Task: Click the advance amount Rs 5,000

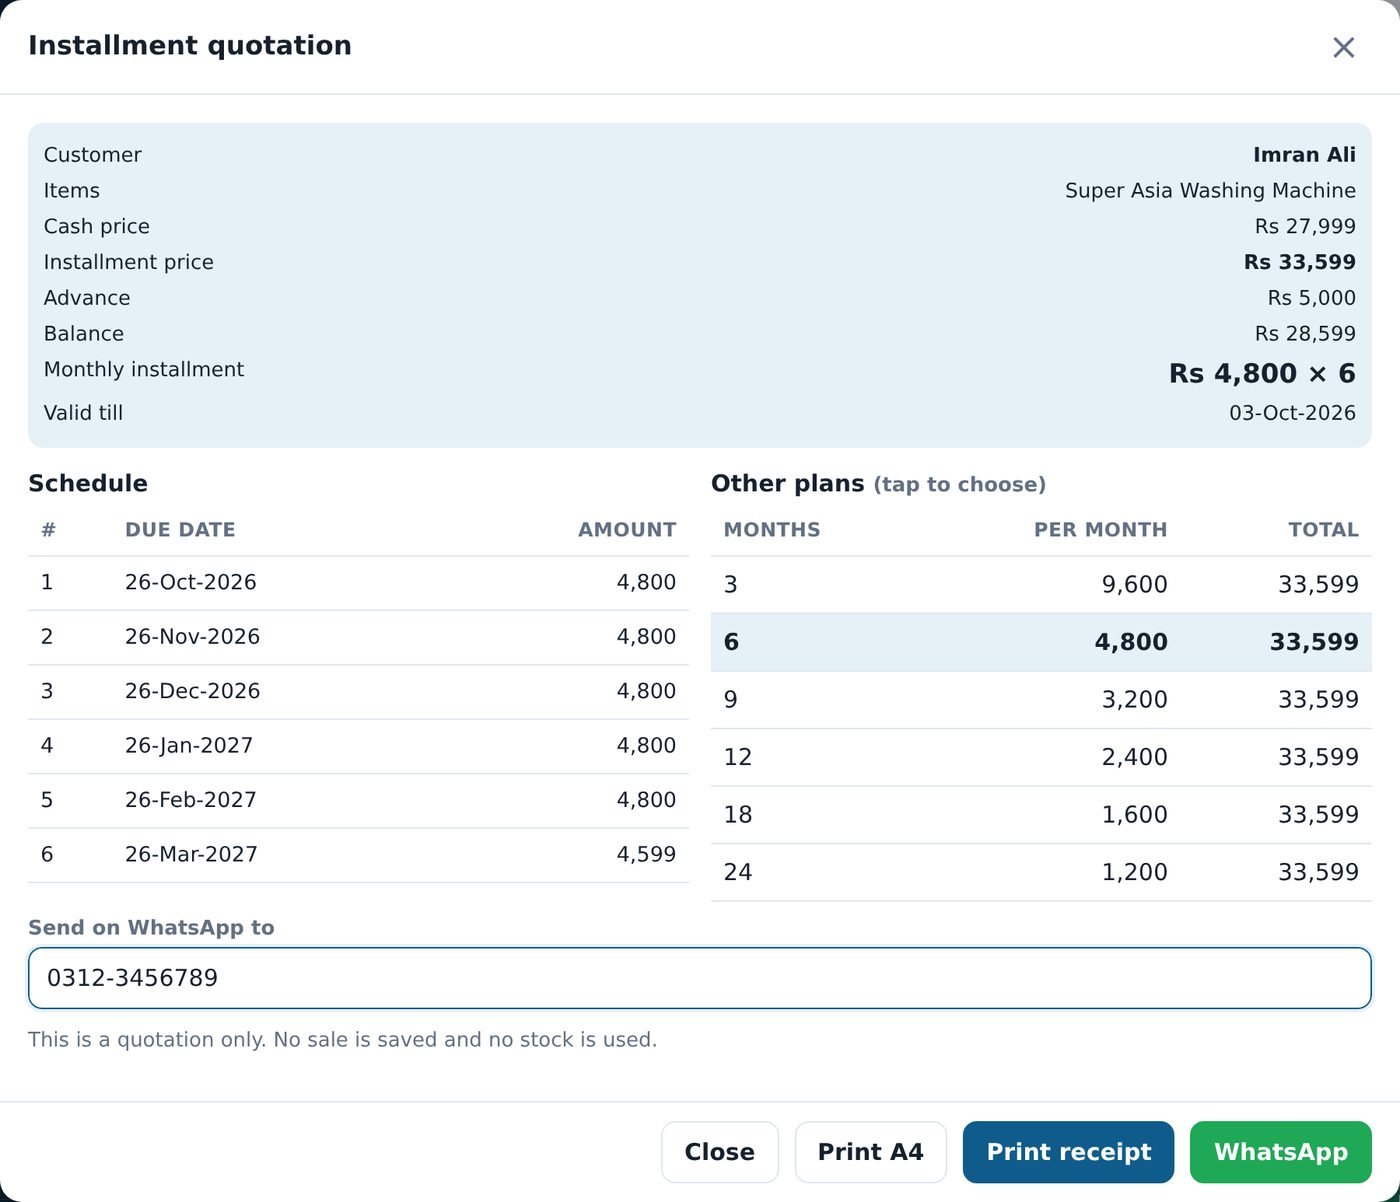Action: coord(1311,298)
